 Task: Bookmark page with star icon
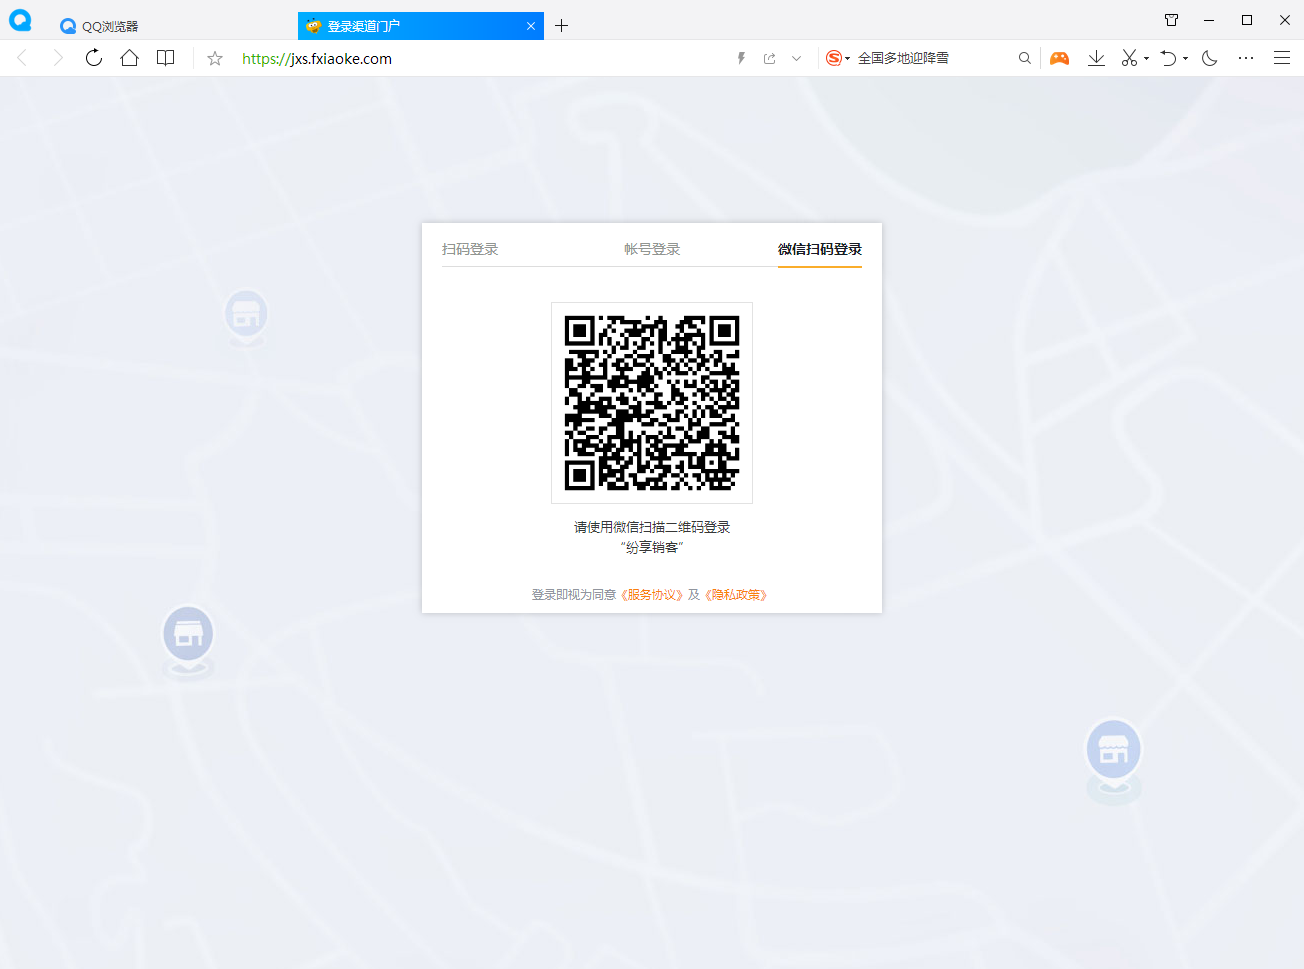point(215,58)
